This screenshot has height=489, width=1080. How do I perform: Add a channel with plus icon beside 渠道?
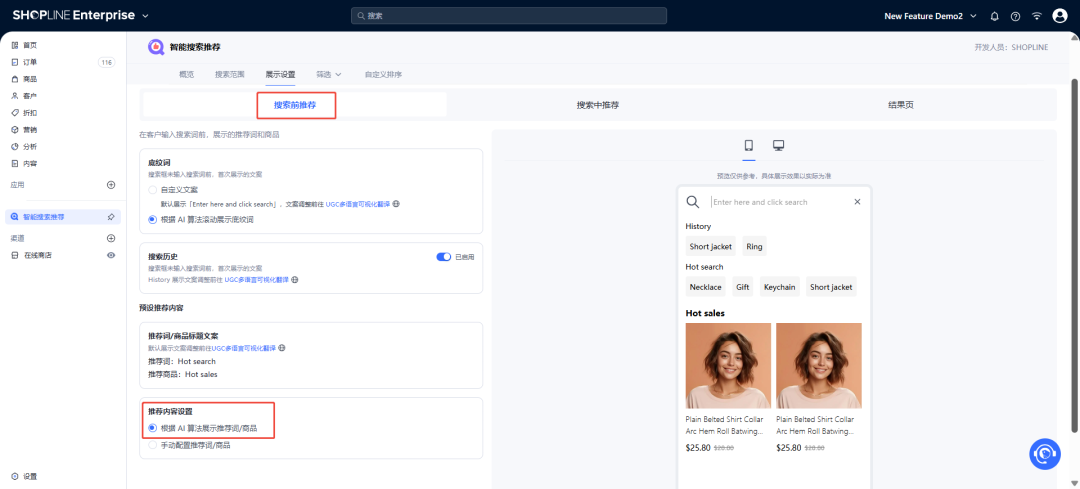(111, 238)
